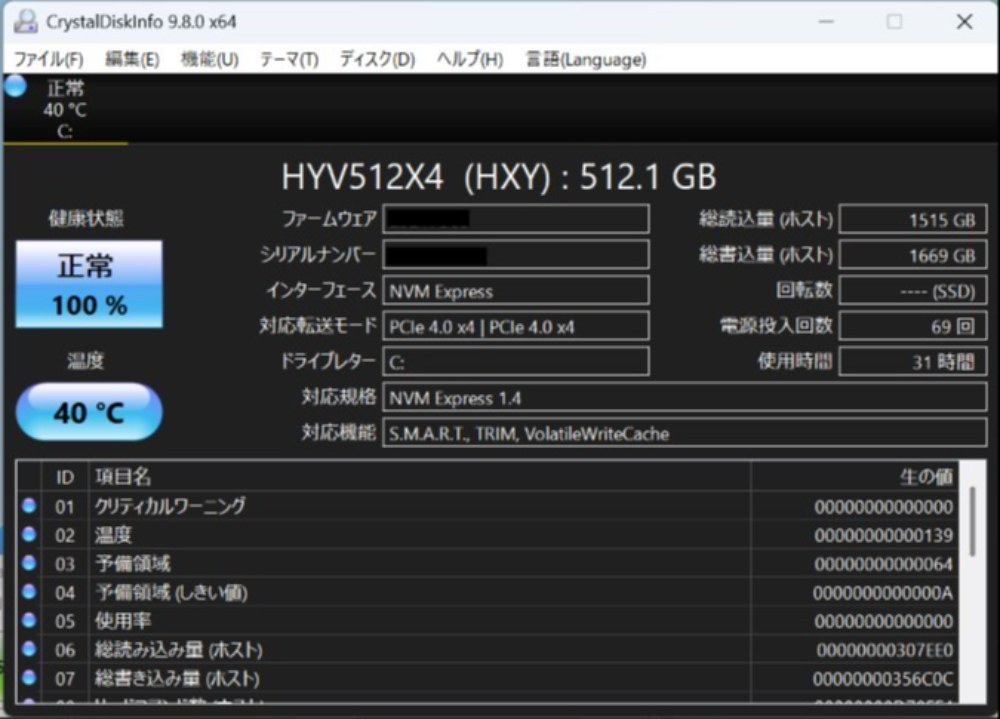Click the ドライブレター field showing C:
The image size is (1000, 719).
coord(516,362)
